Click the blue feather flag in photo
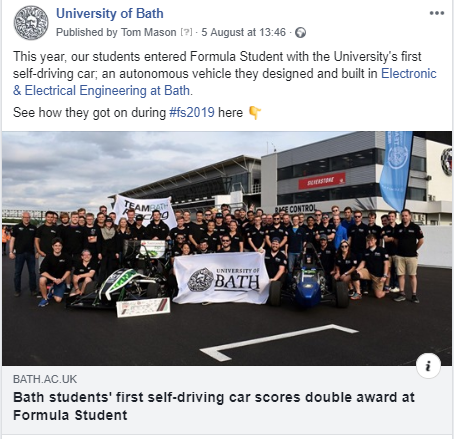The width and height of the screenshot is (454, 439). [x=396, y=171]
